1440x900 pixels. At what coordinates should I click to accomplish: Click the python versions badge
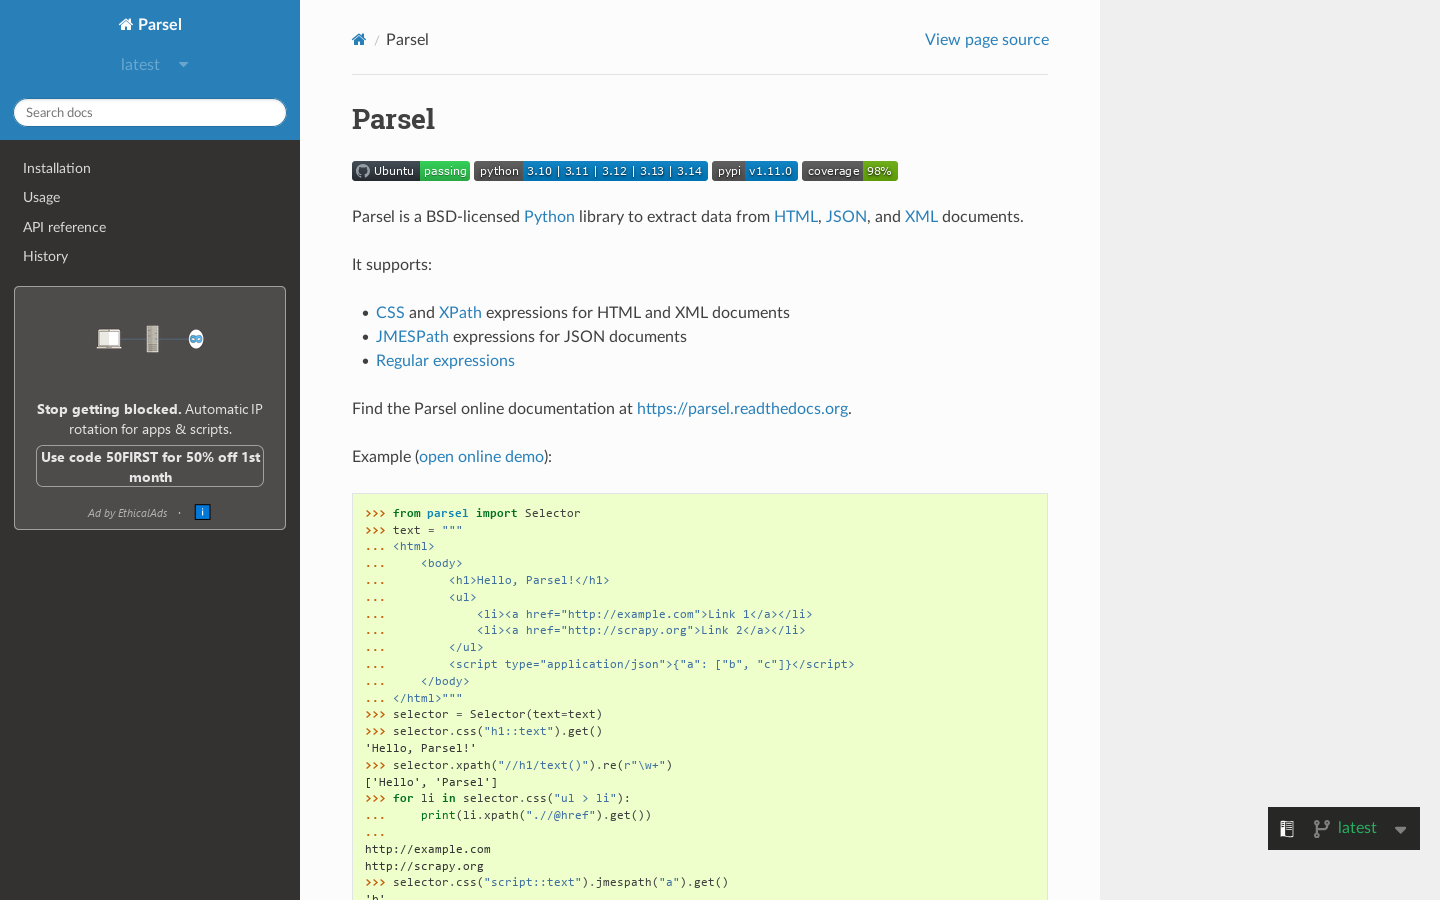point(591,171)
